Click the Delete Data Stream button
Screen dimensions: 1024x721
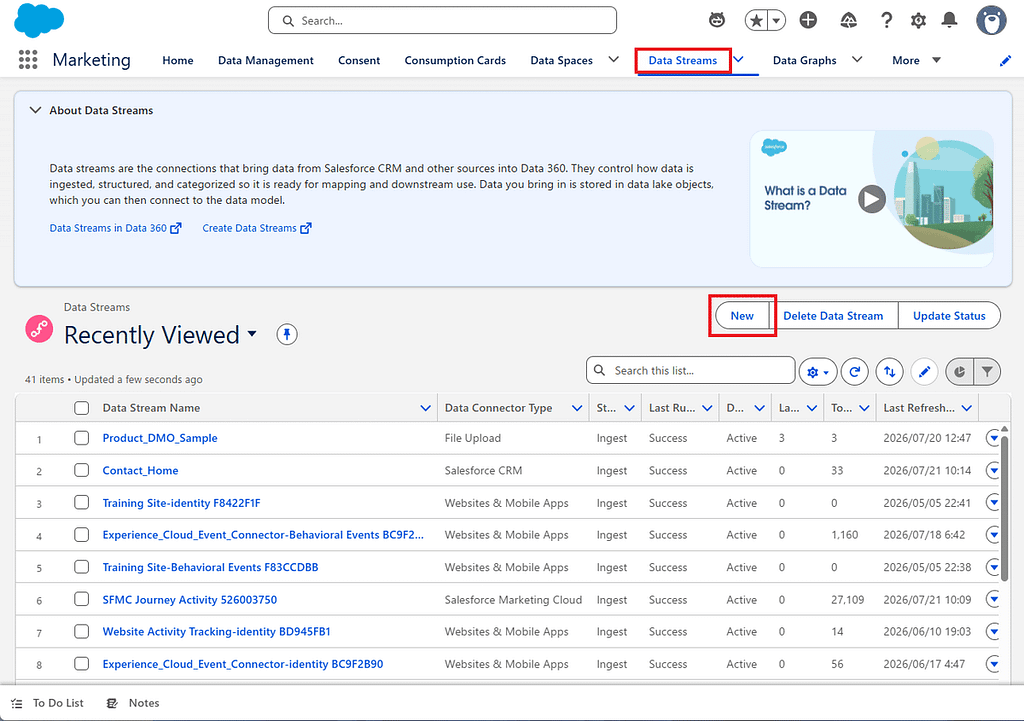coord(833,315)
